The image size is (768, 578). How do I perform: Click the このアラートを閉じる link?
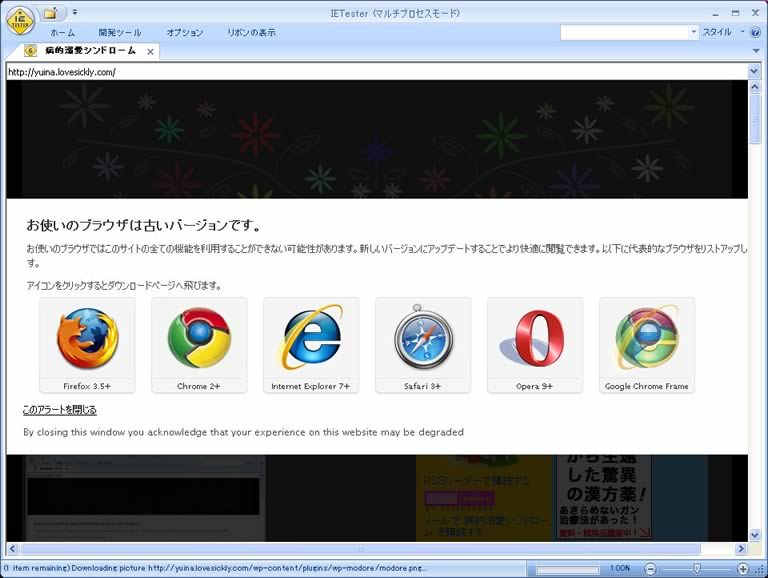coord(60,409)
